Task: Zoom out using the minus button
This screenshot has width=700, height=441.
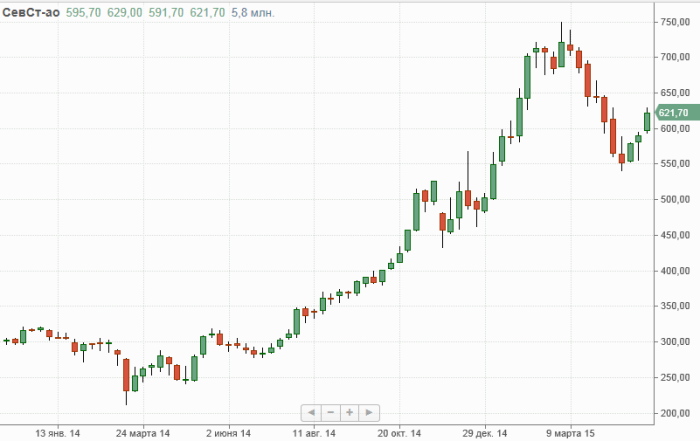Action: (330, 412)
